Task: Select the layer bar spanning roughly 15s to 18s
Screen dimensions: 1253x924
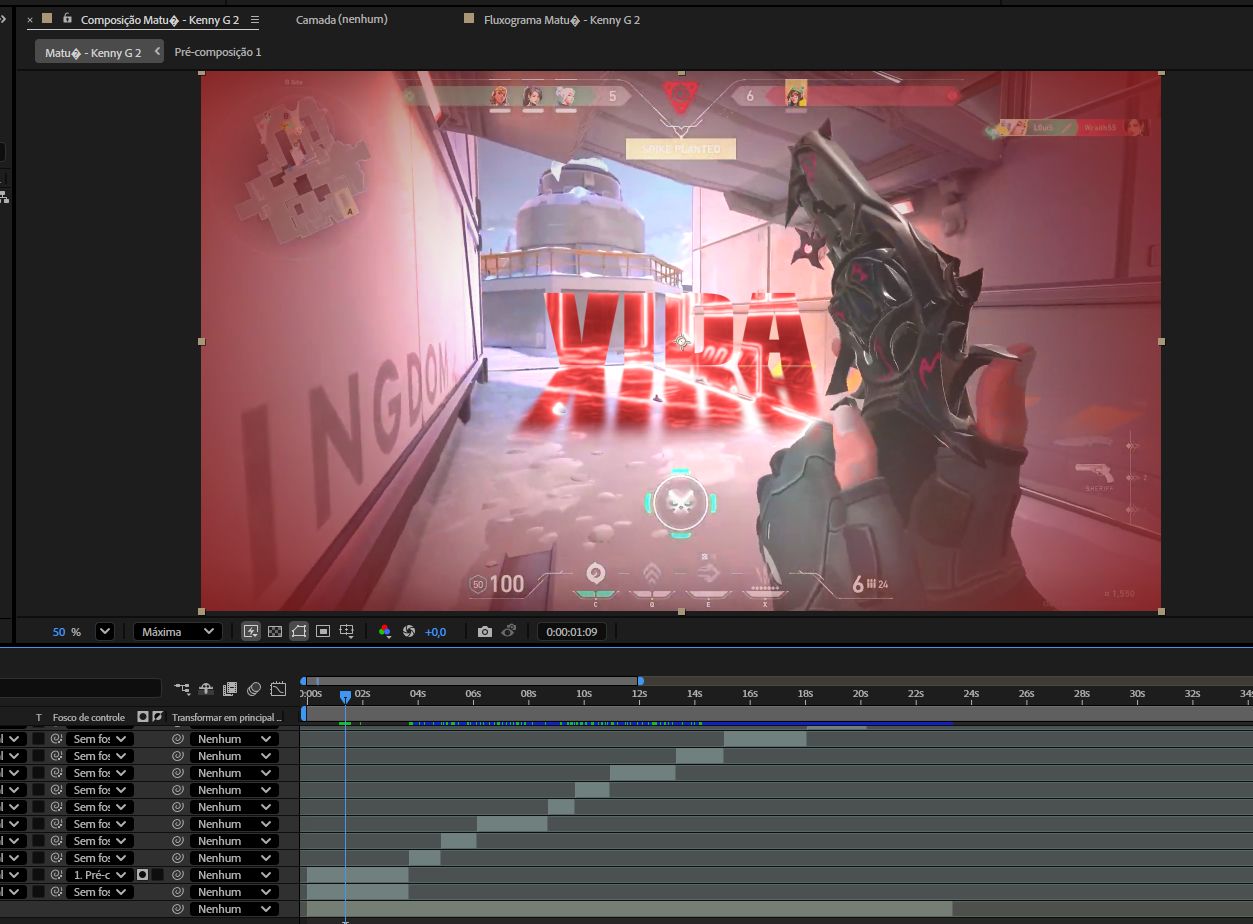Action: point(765,739)
